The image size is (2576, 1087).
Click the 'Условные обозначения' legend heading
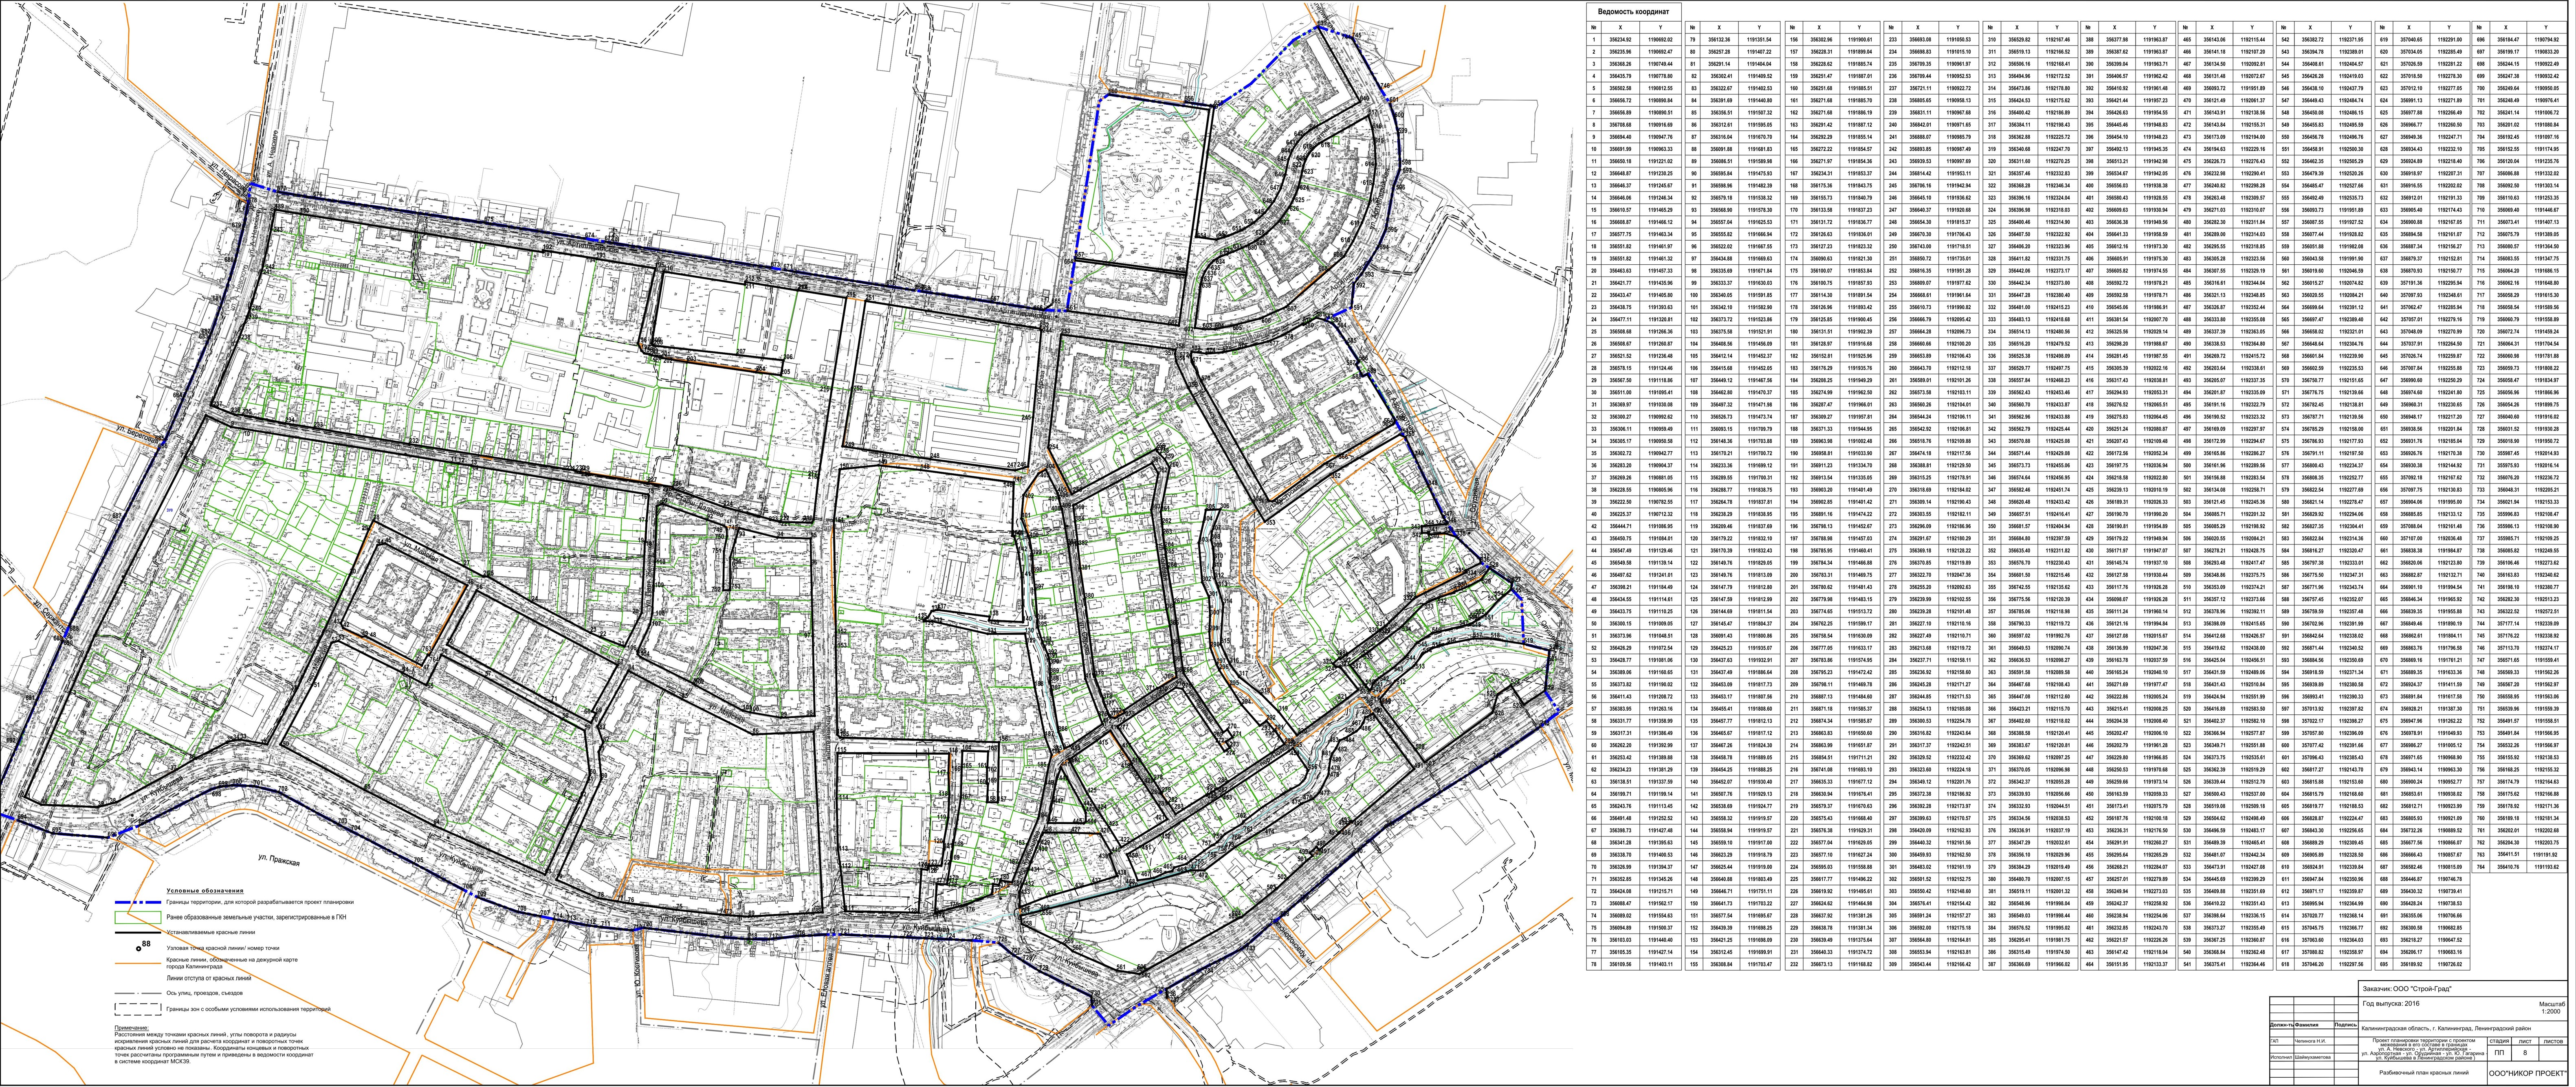pyautogui.click(x=205, y=891)
